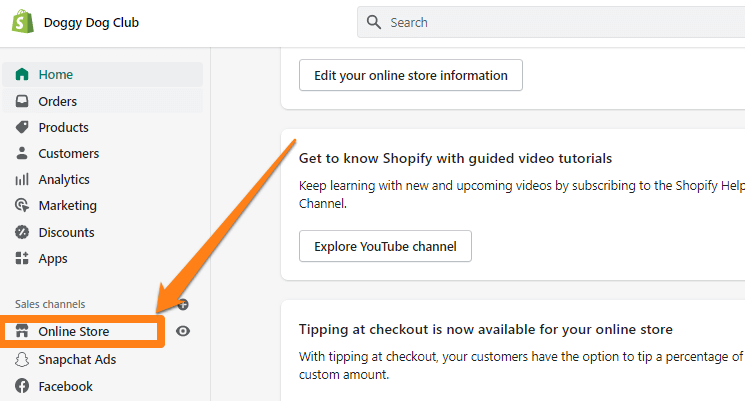Click the Sales channels heading

(x=50, y=304)
